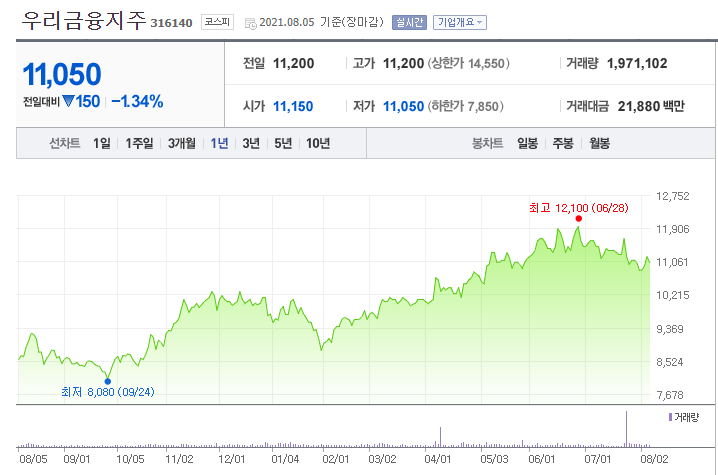Click the 08/02 x-axis date label
This screenshot has width=718, height=475.
pyautogui.click(x=654, y=459)
